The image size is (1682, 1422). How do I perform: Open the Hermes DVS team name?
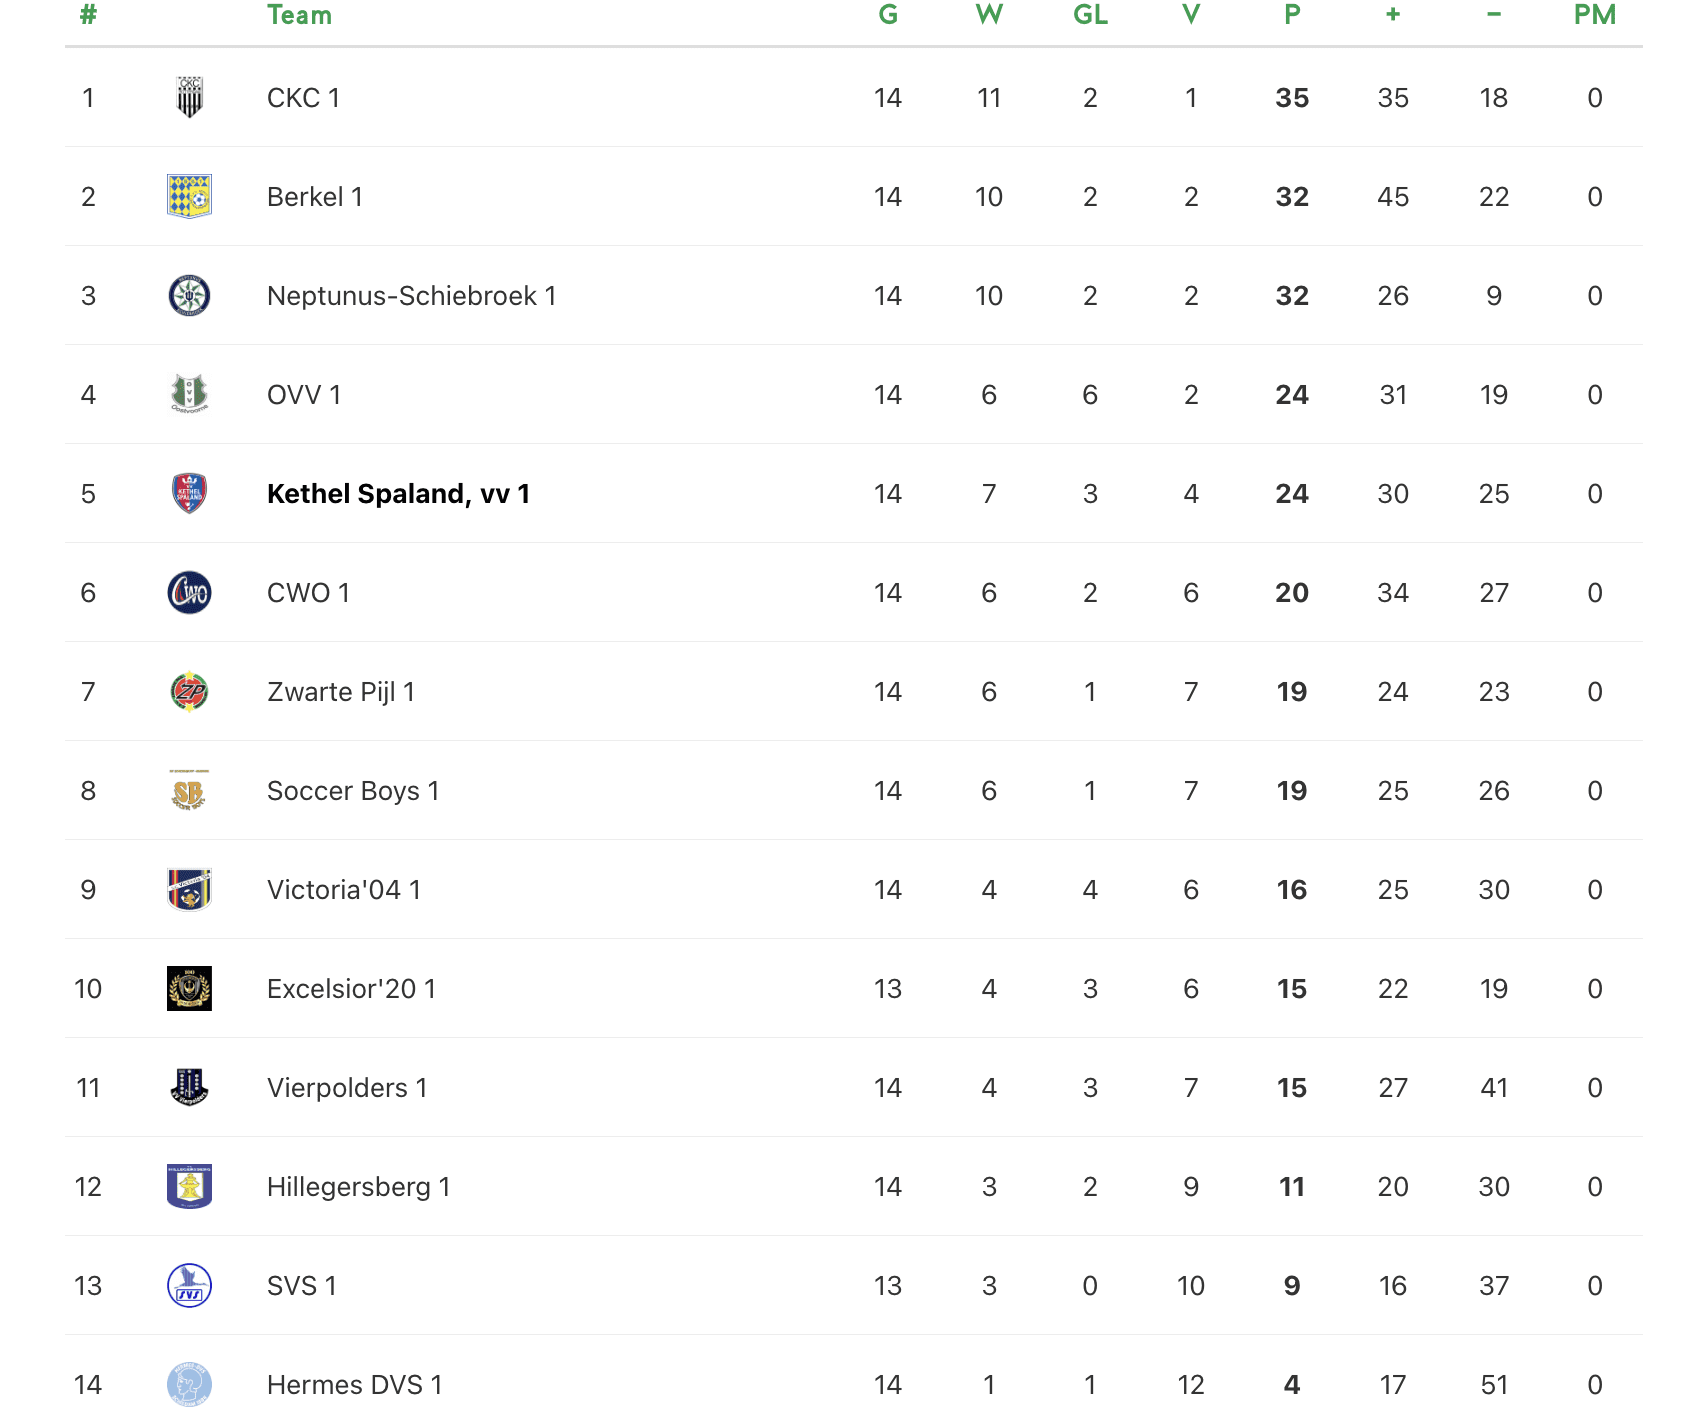[354, 1385]
